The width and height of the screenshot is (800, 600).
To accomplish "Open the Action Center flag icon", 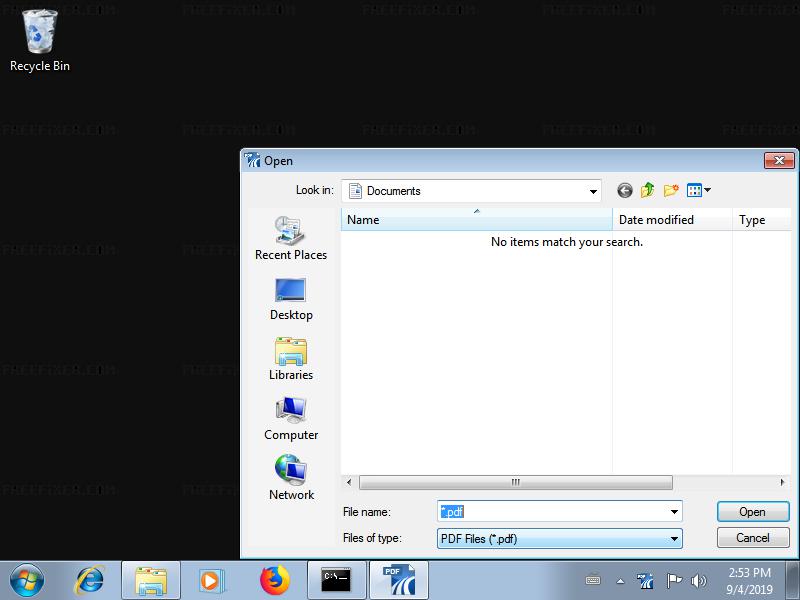I will [674, 581].
